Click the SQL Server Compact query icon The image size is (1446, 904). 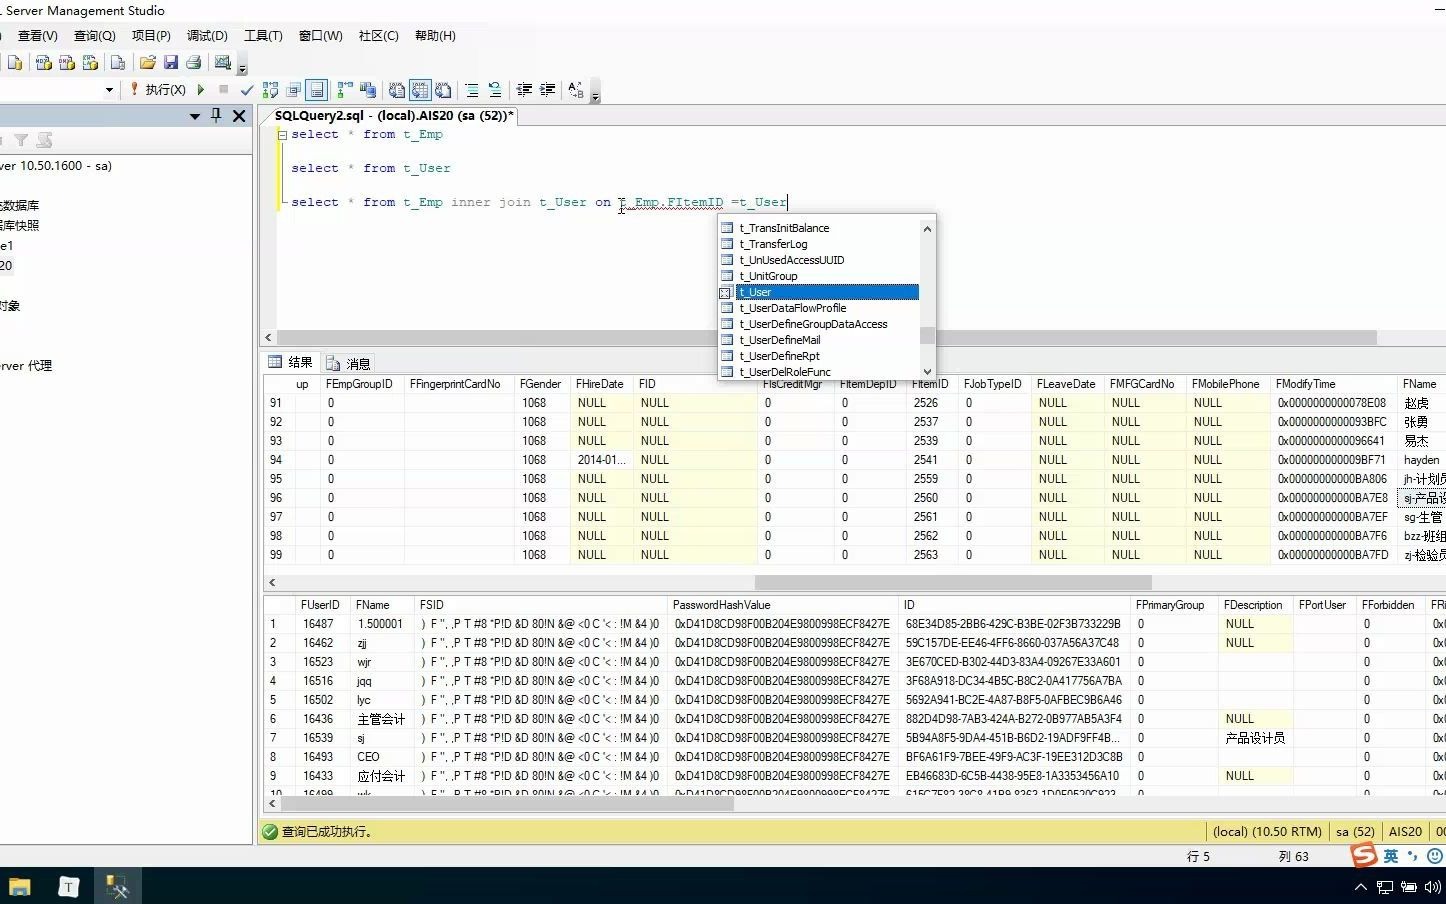click(118, 62)
